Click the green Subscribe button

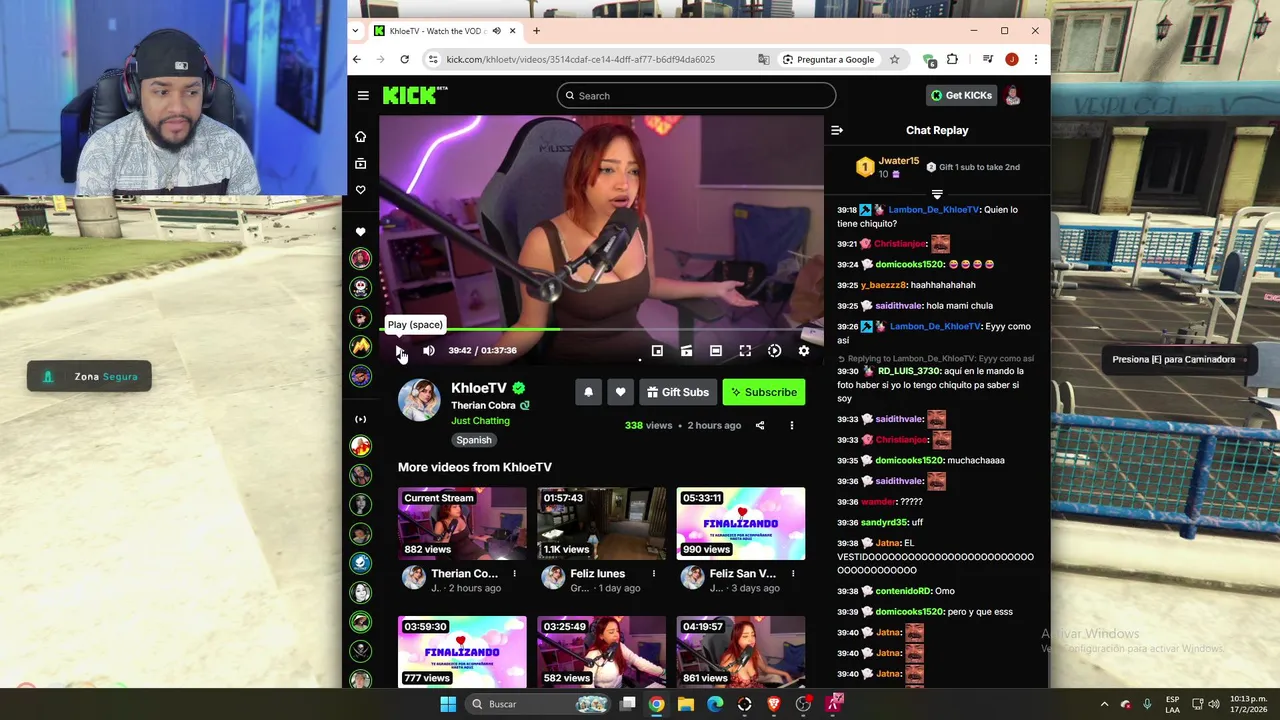point(764,392)
